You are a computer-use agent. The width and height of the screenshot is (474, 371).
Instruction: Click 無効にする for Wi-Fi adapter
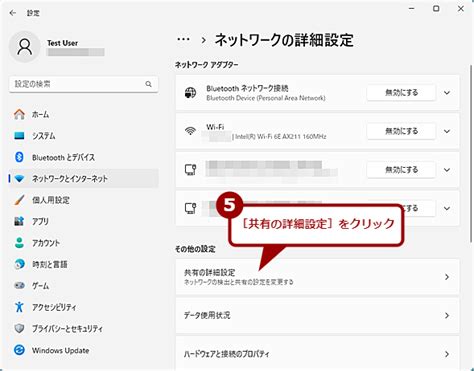401,131
